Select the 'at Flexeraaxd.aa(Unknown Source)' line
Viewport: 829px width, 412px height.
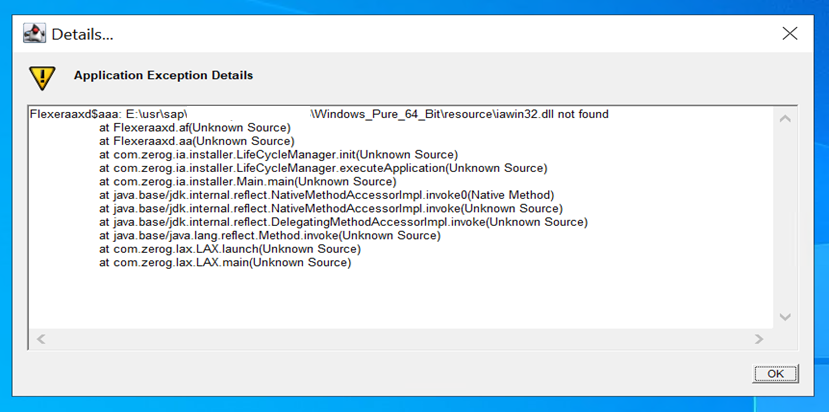pyautogui.click(x=197, y=141)
